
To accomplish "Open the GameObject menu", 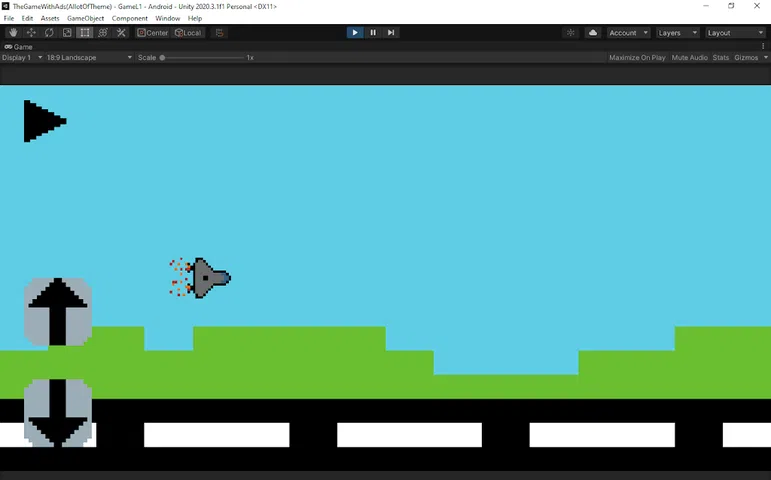I will pos(85,19).
